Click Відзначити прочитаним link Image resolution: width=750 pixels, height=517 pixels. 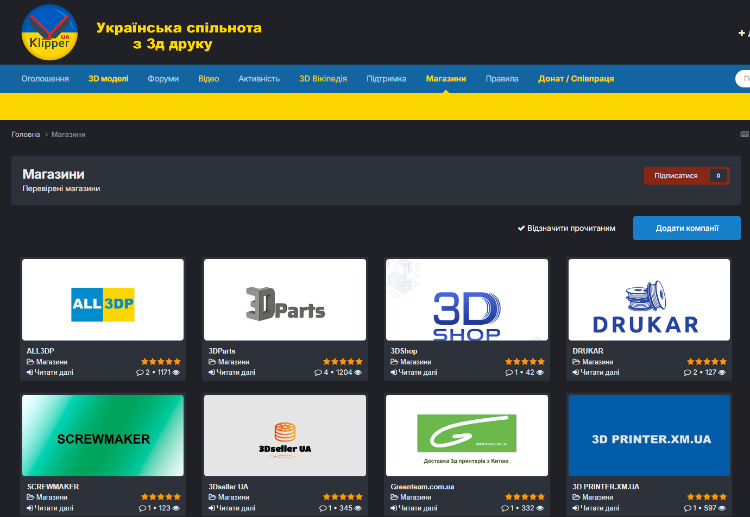point(566,228)
